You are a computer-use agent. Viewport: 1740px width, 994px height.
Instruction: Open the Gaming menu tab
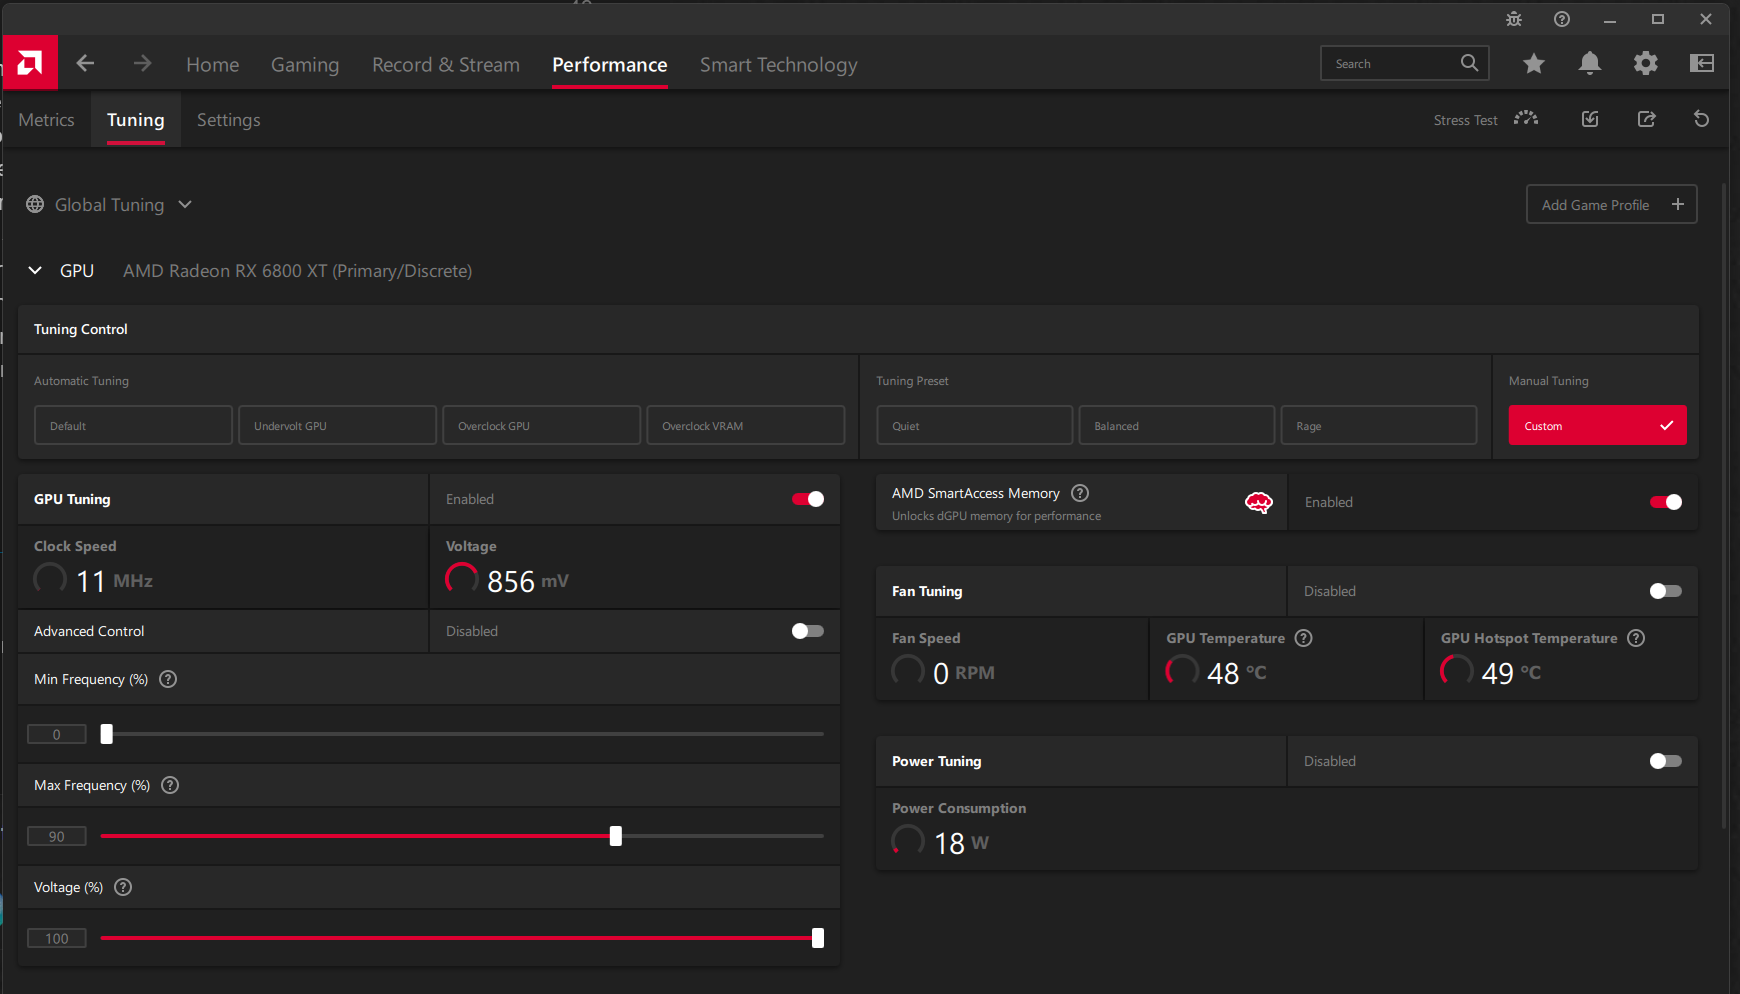tap(305, 65)
